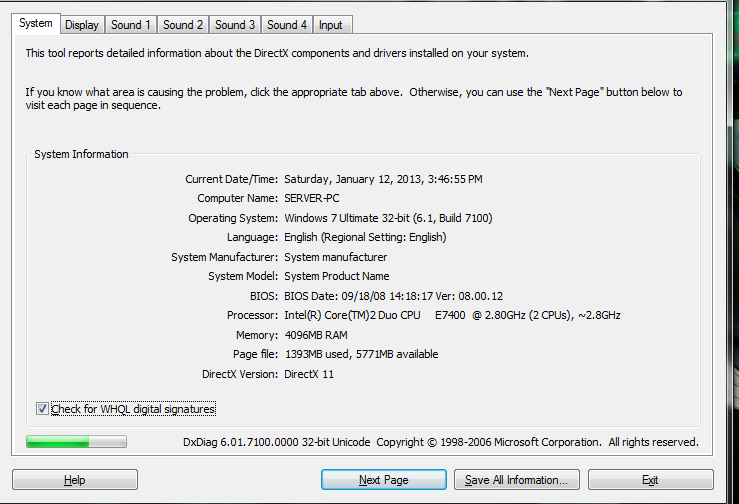Viewport: 739px width, 504px height.
Task: Open the Sound 3 tab
Action: [235, 25]
